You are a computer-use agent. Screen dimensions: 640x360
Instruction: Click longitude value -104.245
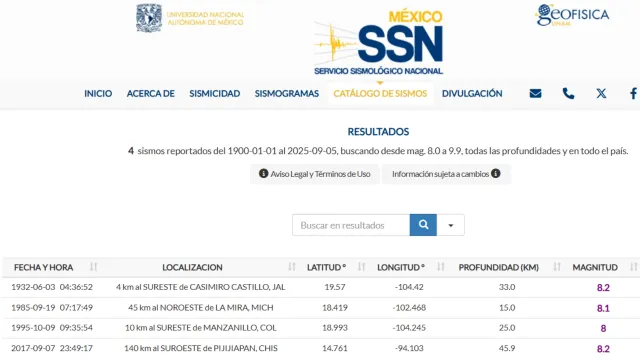[409, 328]
